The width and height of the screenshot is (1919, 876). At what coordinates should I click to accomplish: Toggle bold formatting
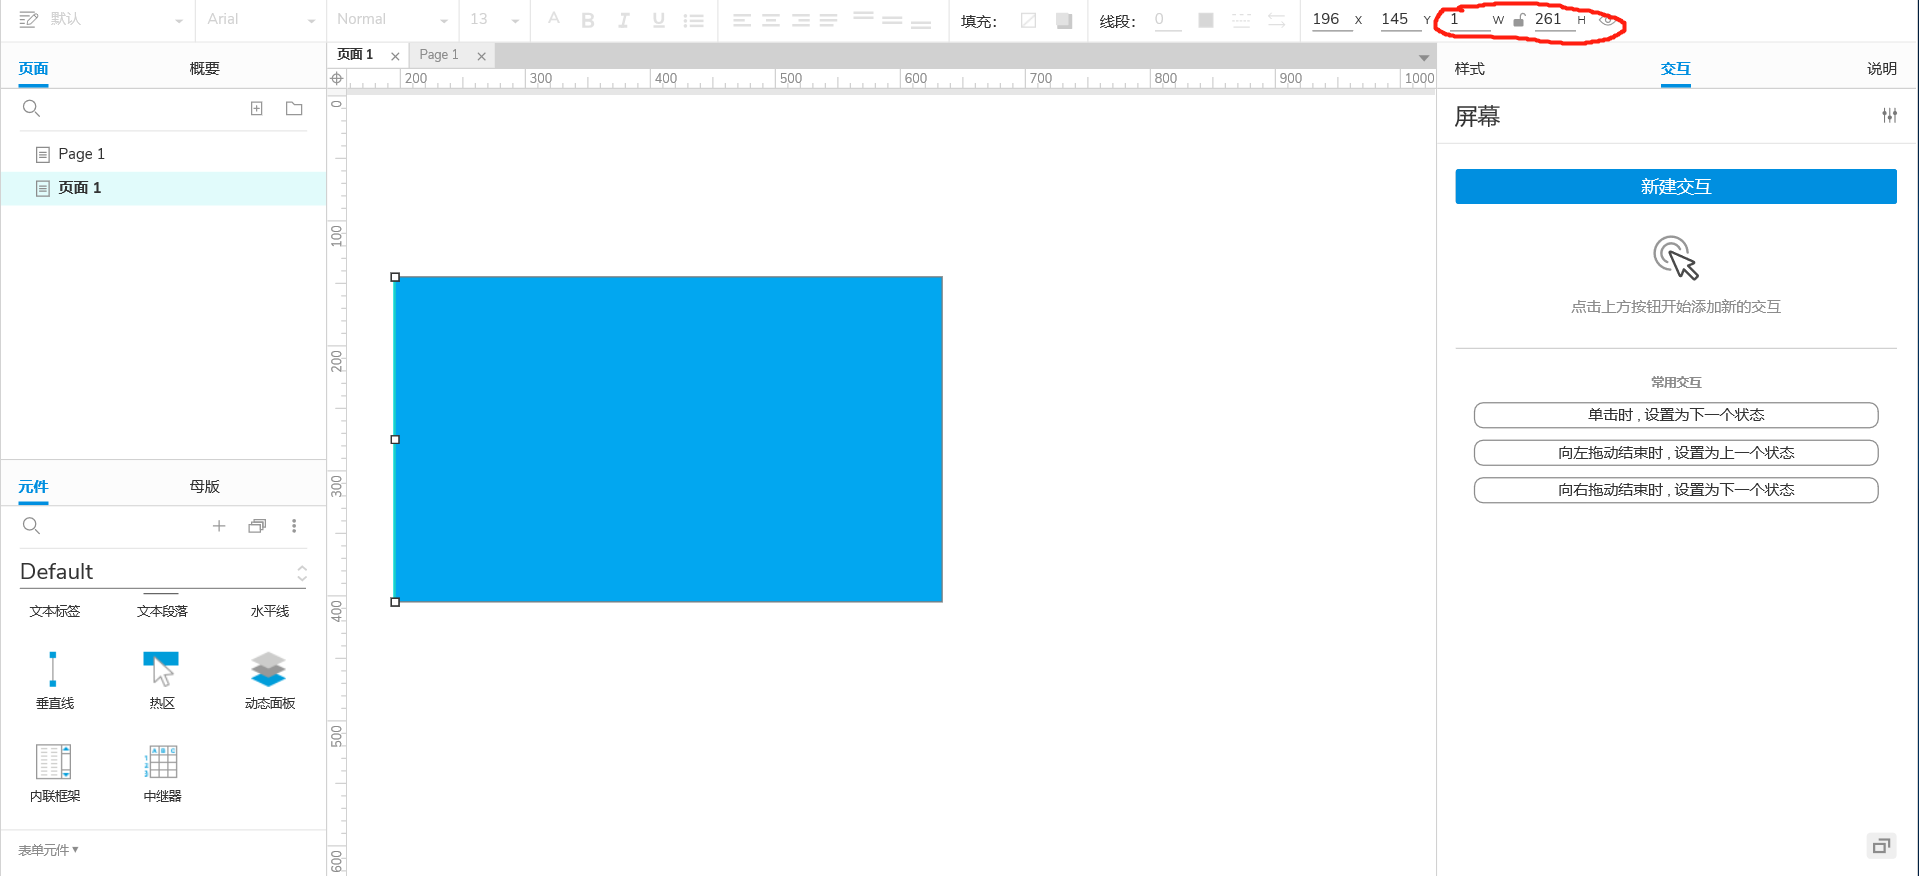tap(588, 20)
